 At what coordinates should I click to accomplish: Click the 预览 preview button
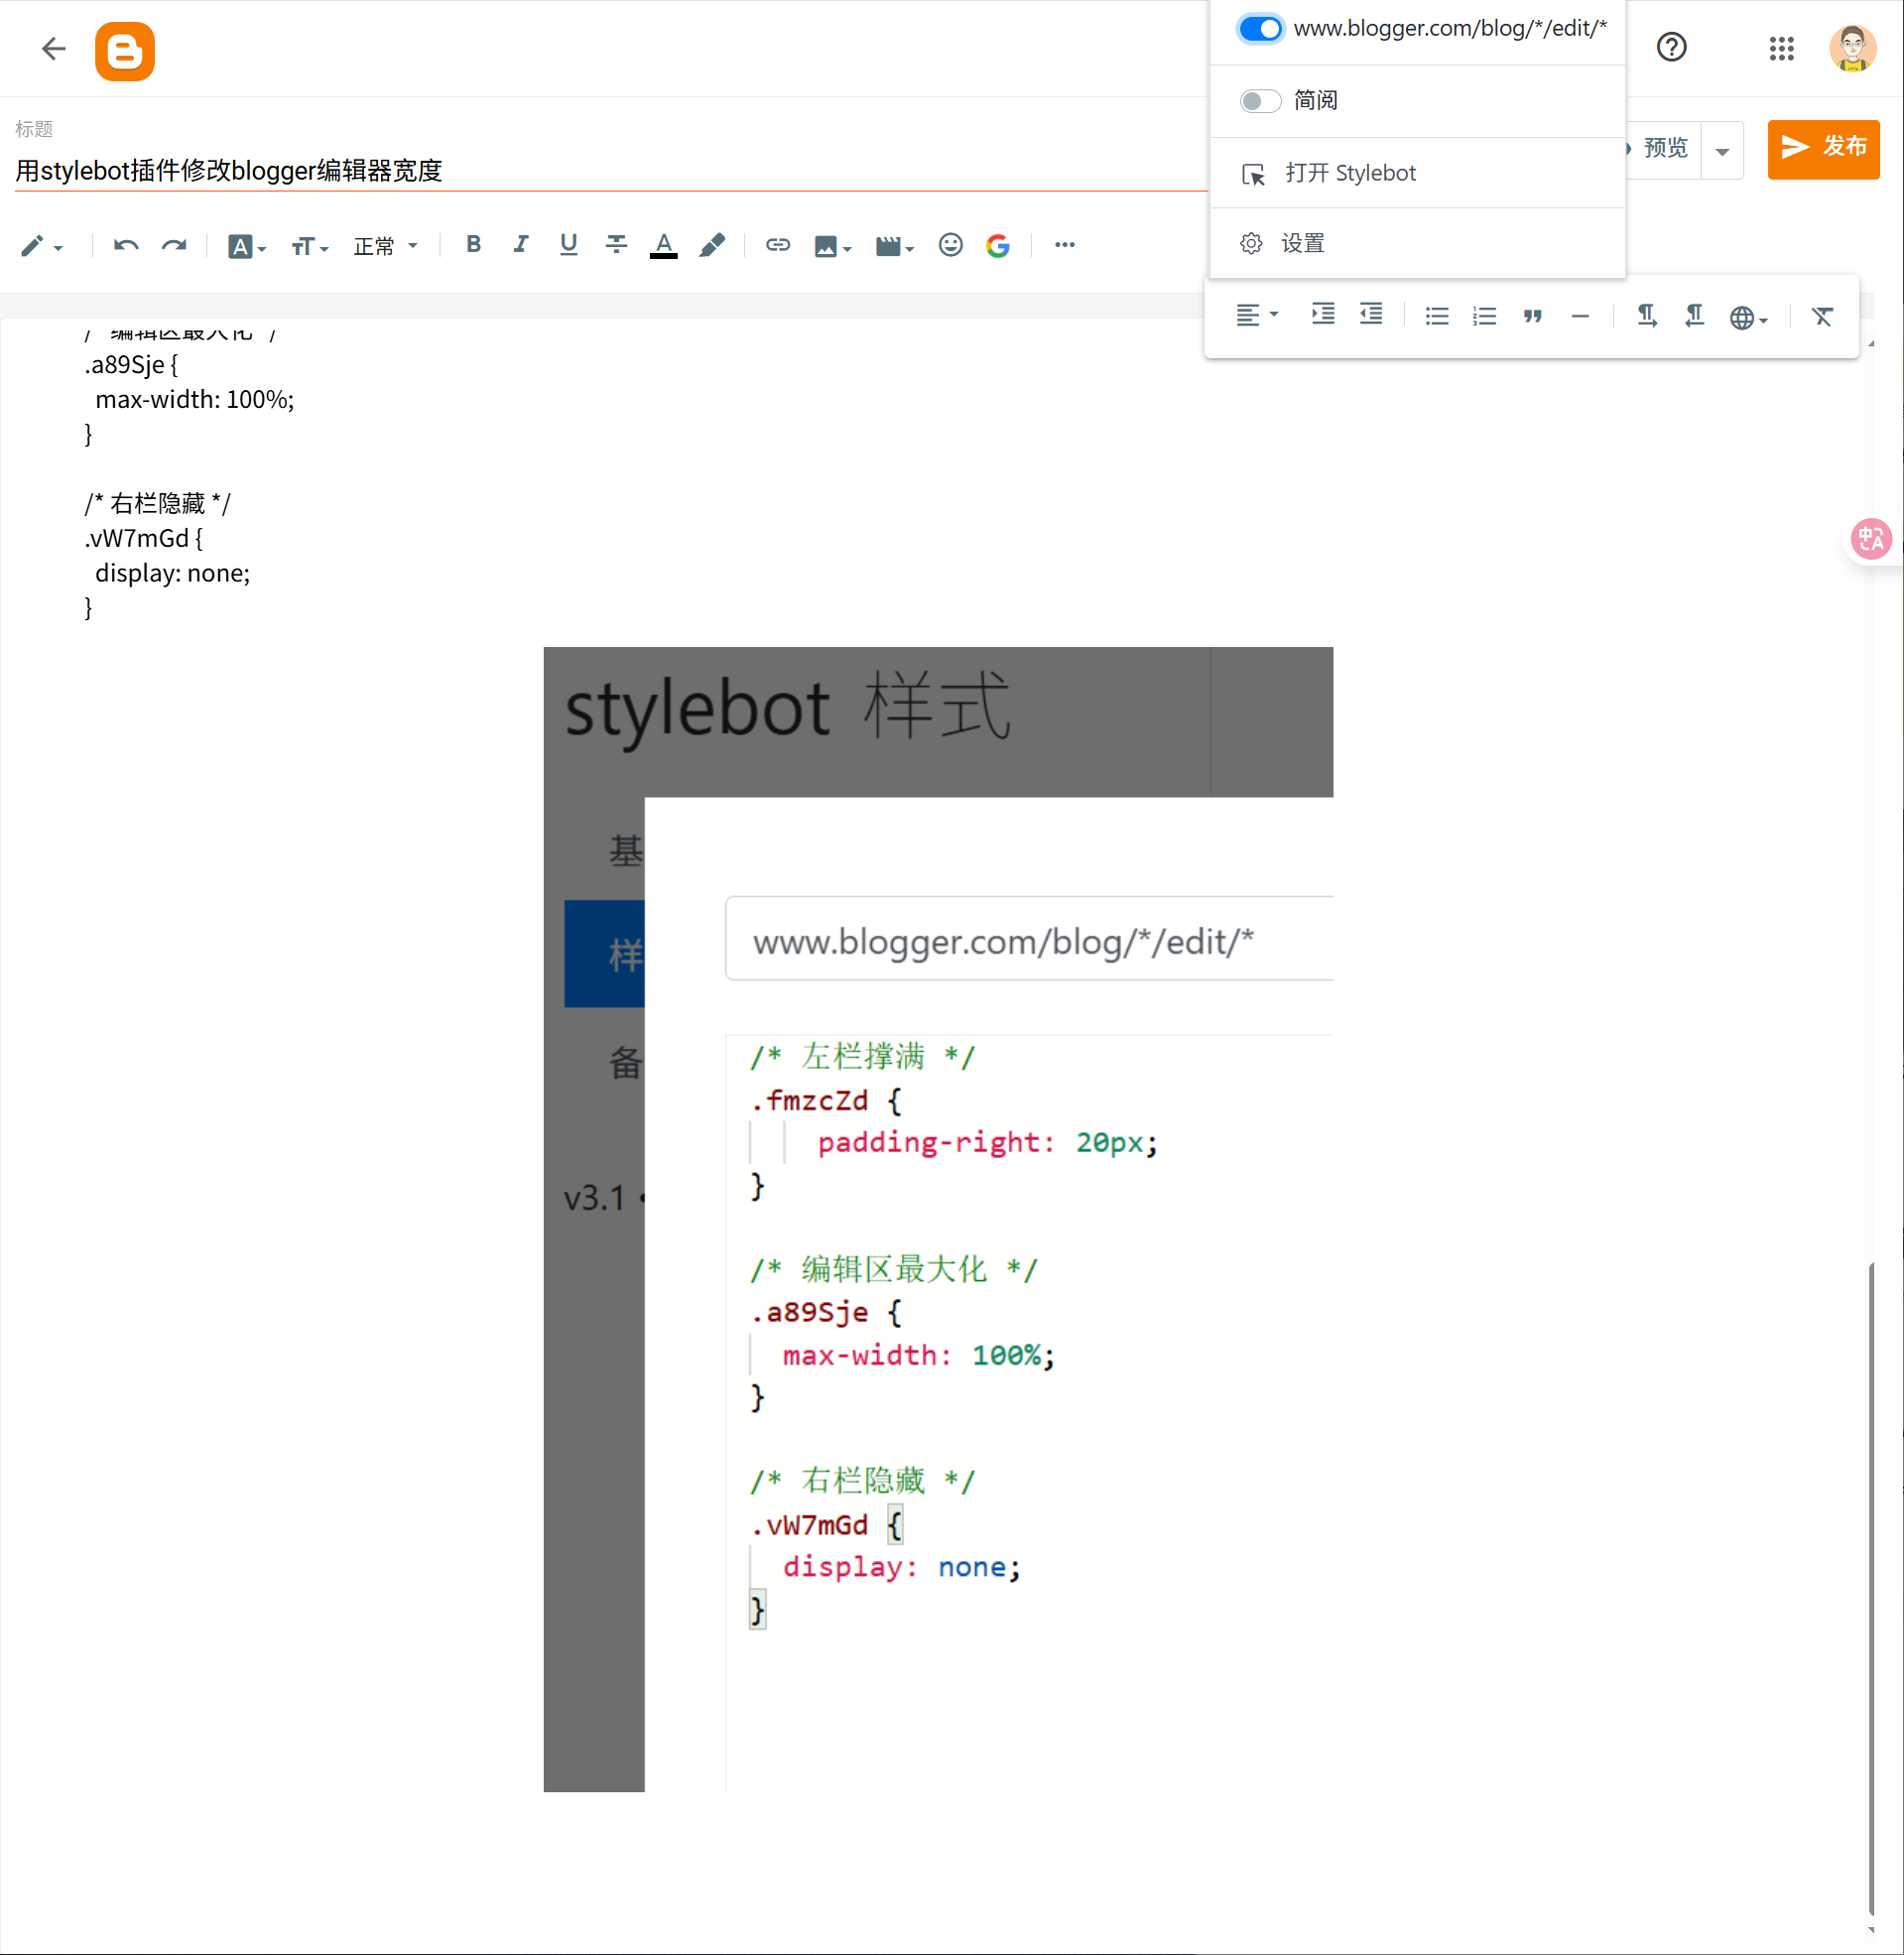point(1664,149)
